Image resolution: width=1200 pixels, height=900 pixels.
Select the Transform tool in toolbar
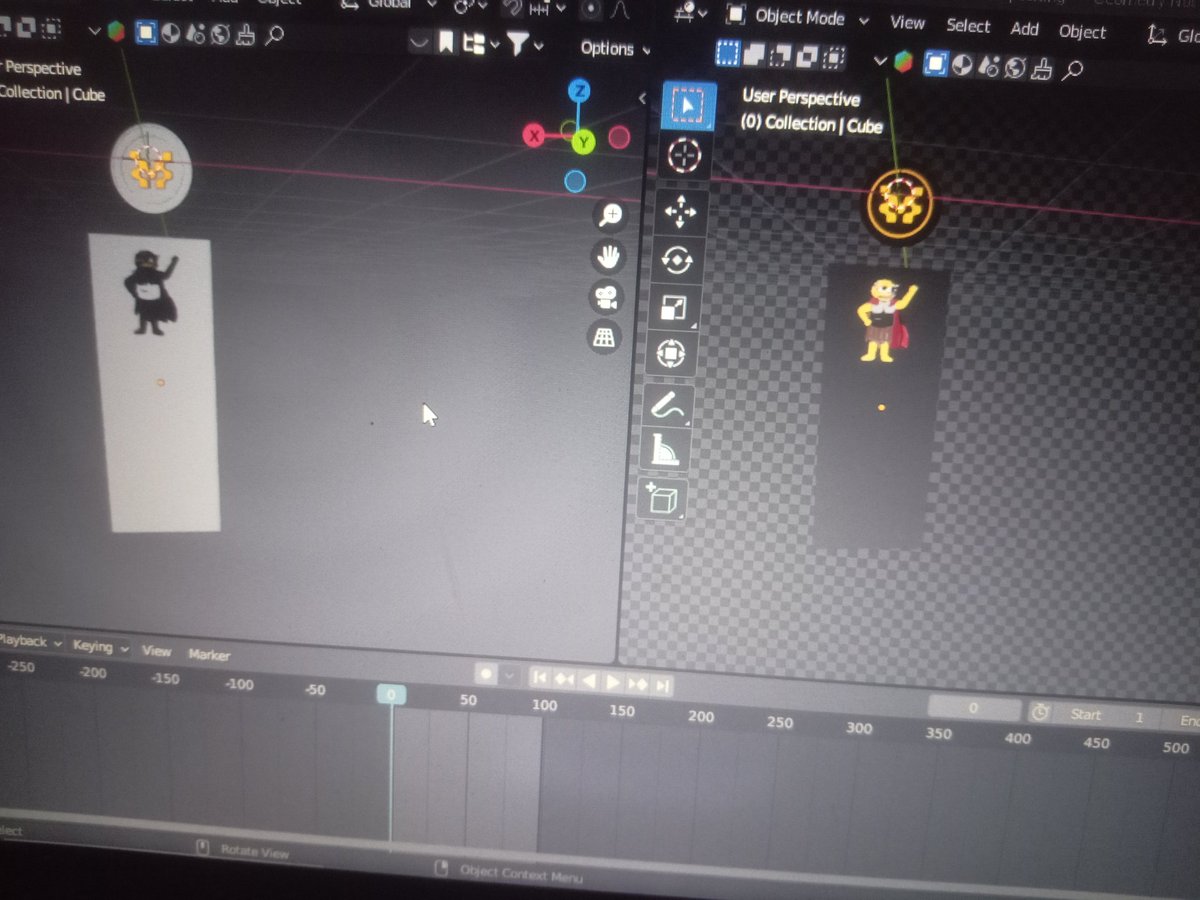click(671, 354)
